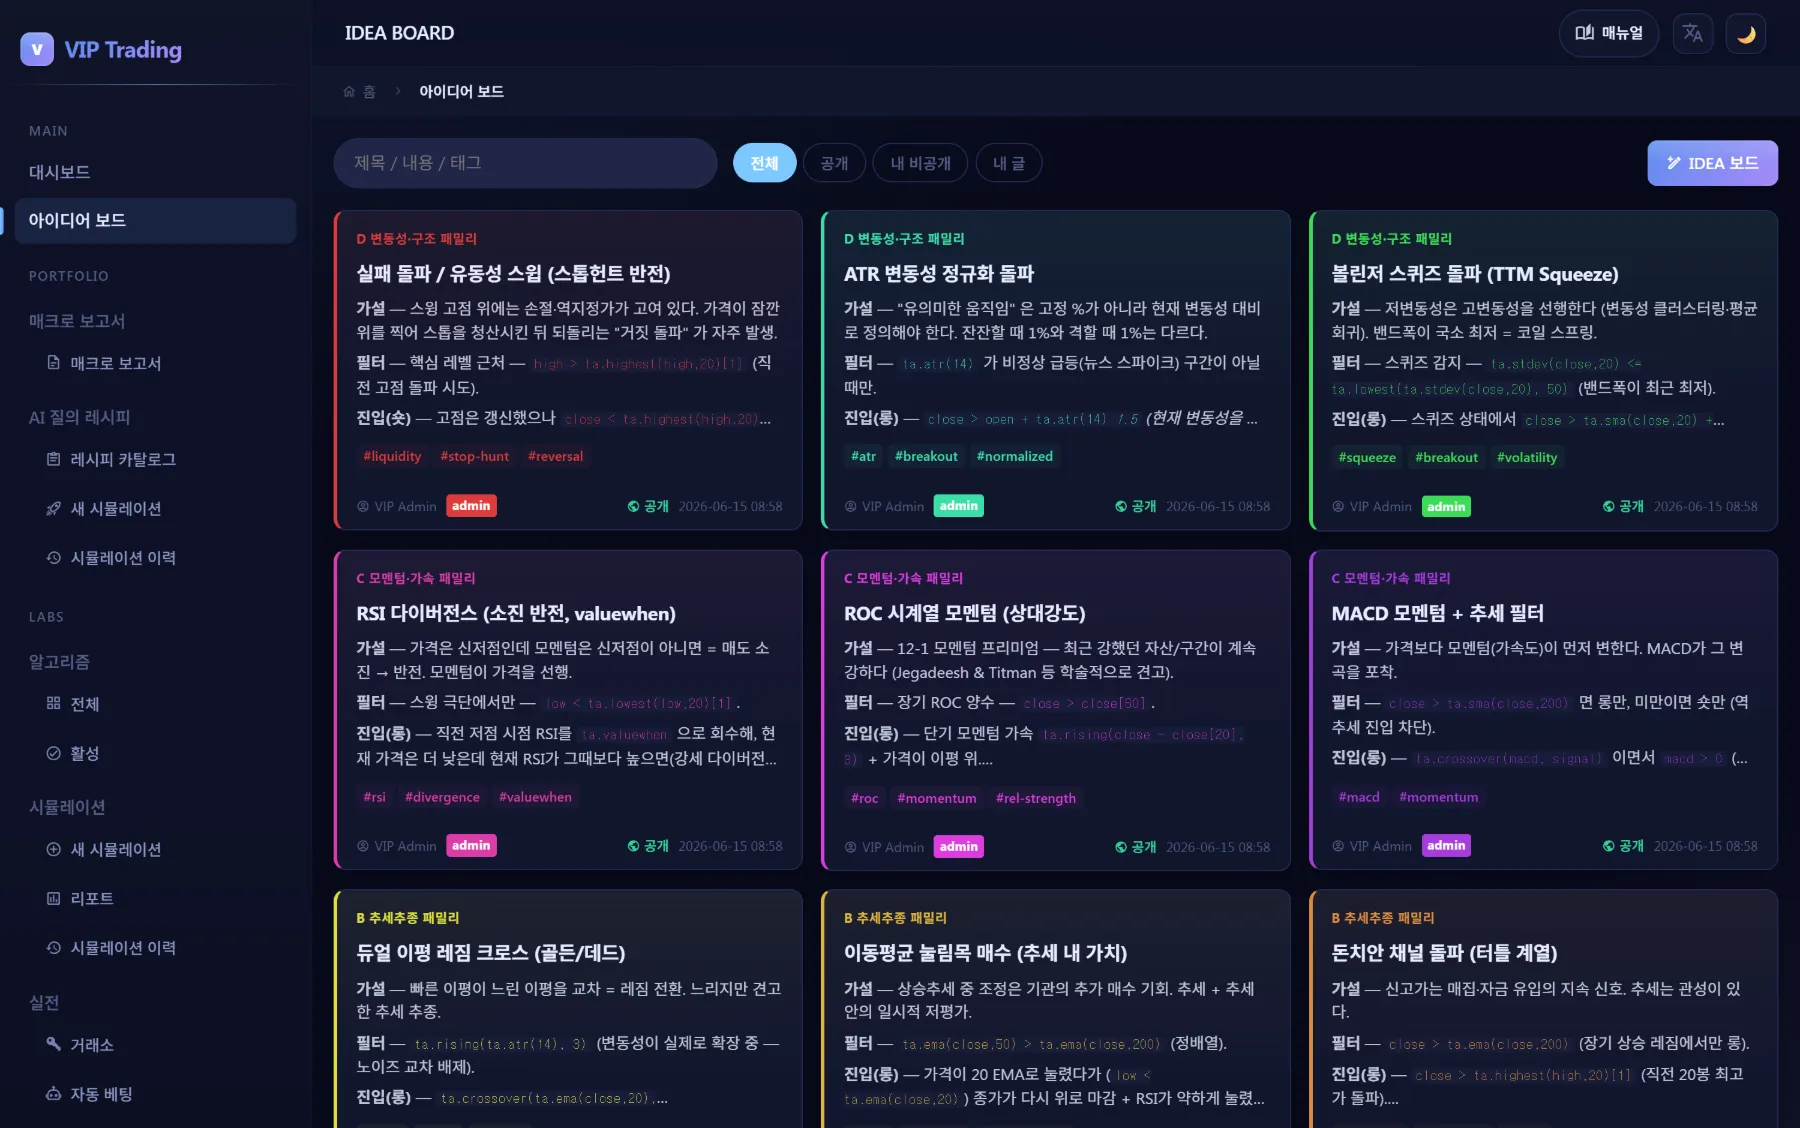Click the #normalized tag
This screenshot has width=1800, height=1128.
[x=1015, y=457]
